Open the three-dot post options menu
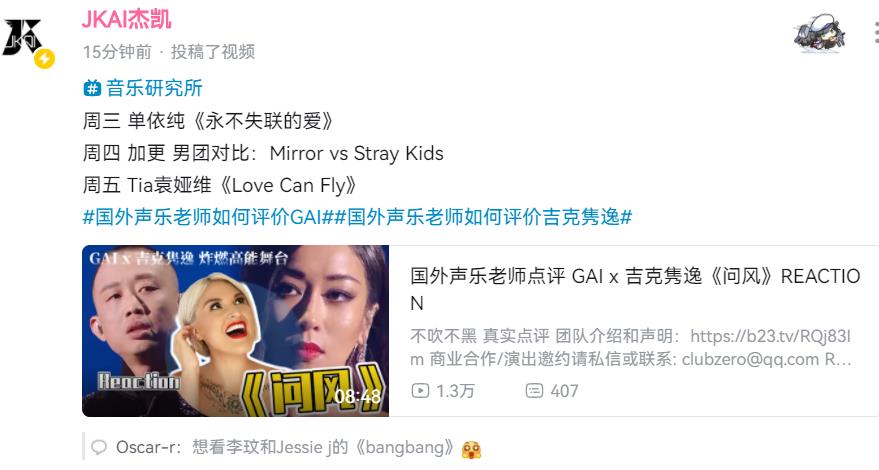 [x=876, y=34]
